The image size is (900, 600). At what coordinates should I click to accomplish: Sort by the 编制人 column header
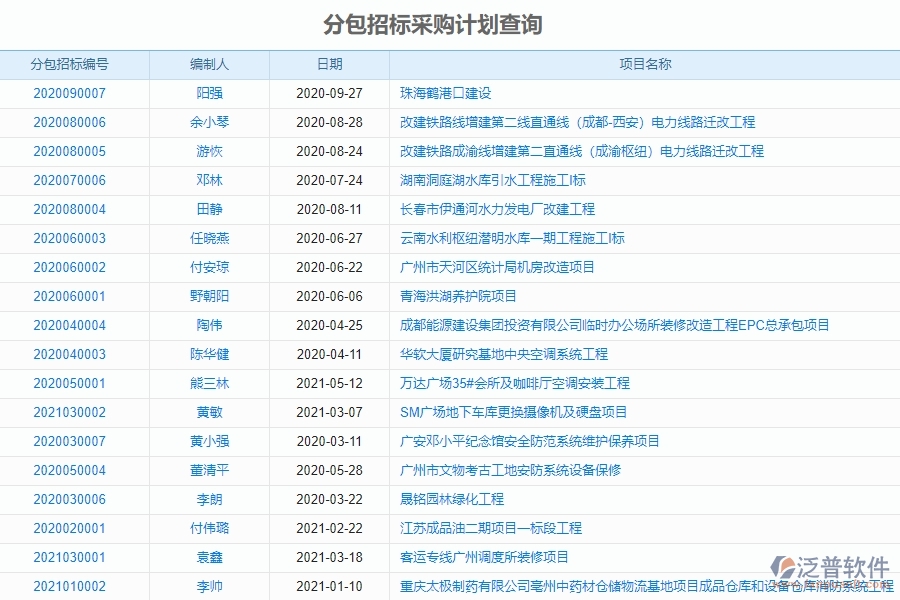click(208, 63)
